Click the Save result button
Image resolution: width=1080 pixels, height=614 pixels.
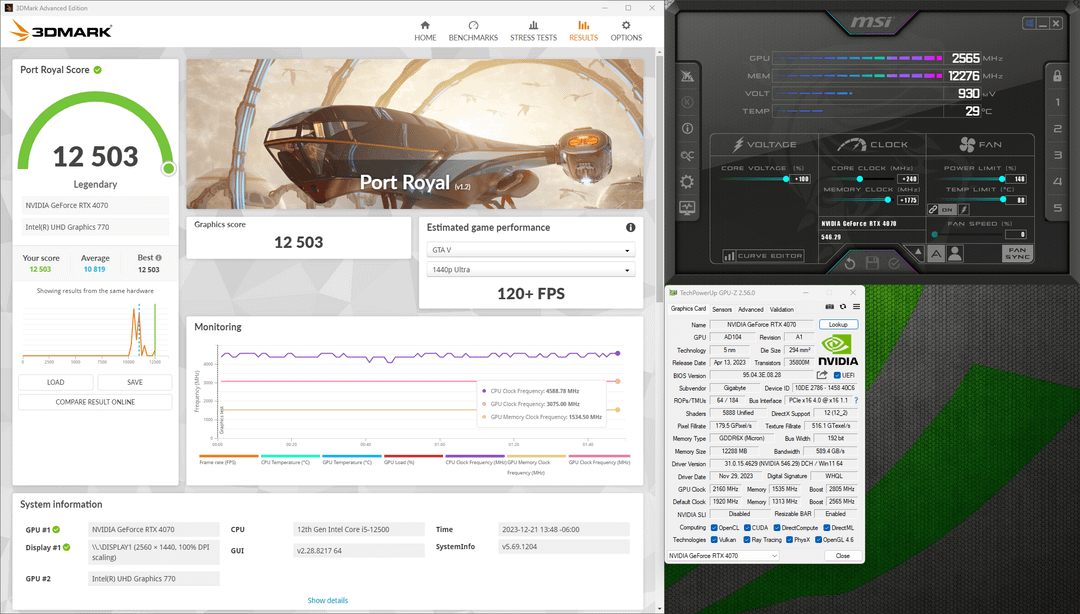click(135, 382)
